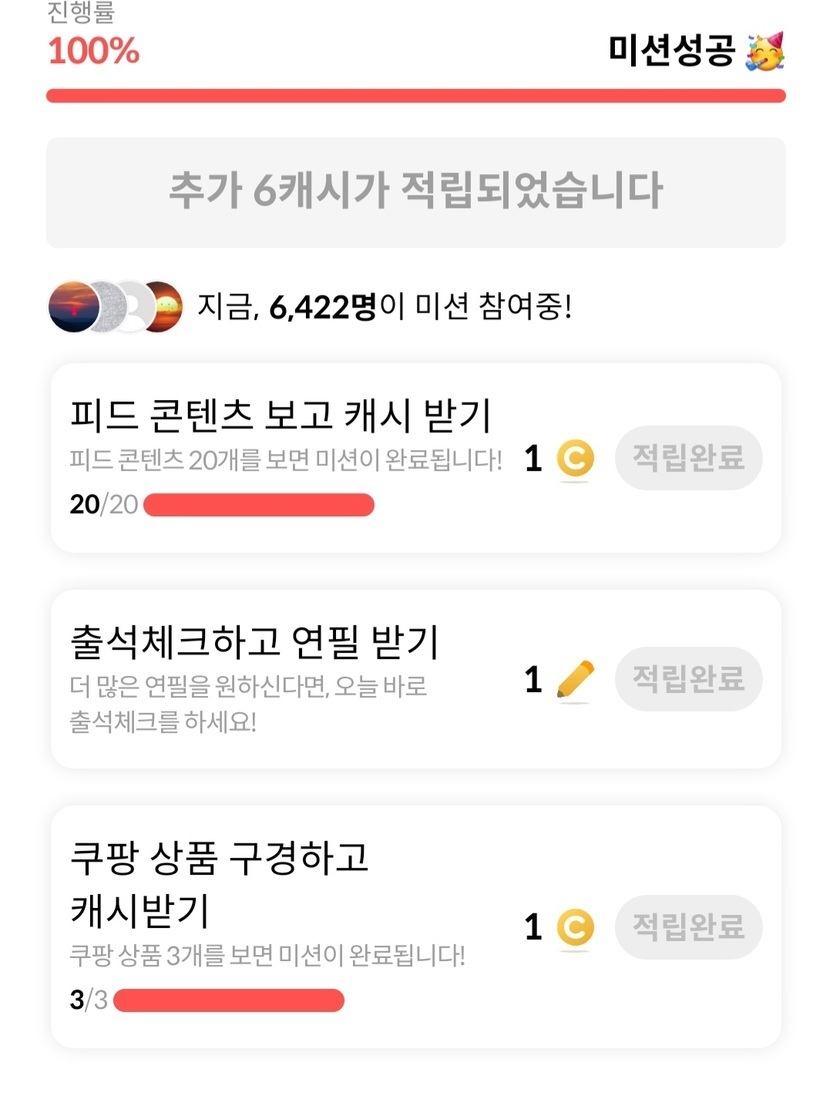Tap the pencil icon in the 출석체크 card

tap(575, 680)
